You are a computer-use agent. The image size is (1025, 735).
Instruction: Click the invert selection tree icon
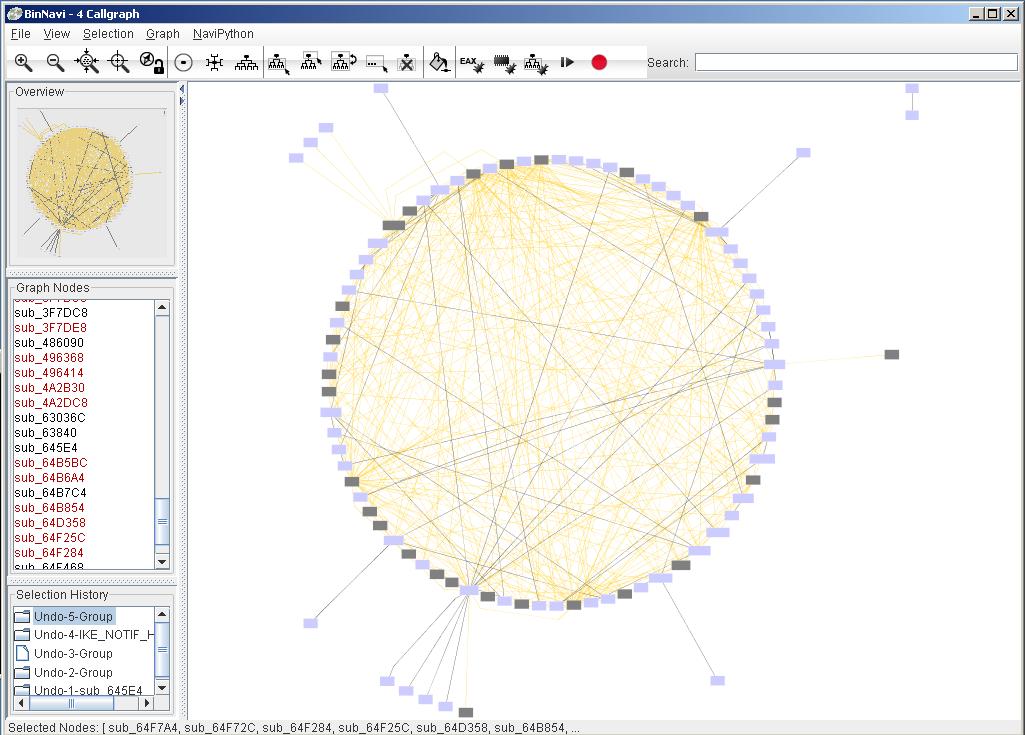click(343, 62)
